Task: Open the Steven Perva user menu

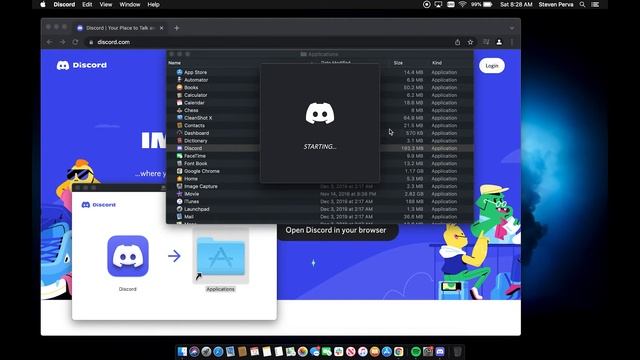Action: point(556,4)
